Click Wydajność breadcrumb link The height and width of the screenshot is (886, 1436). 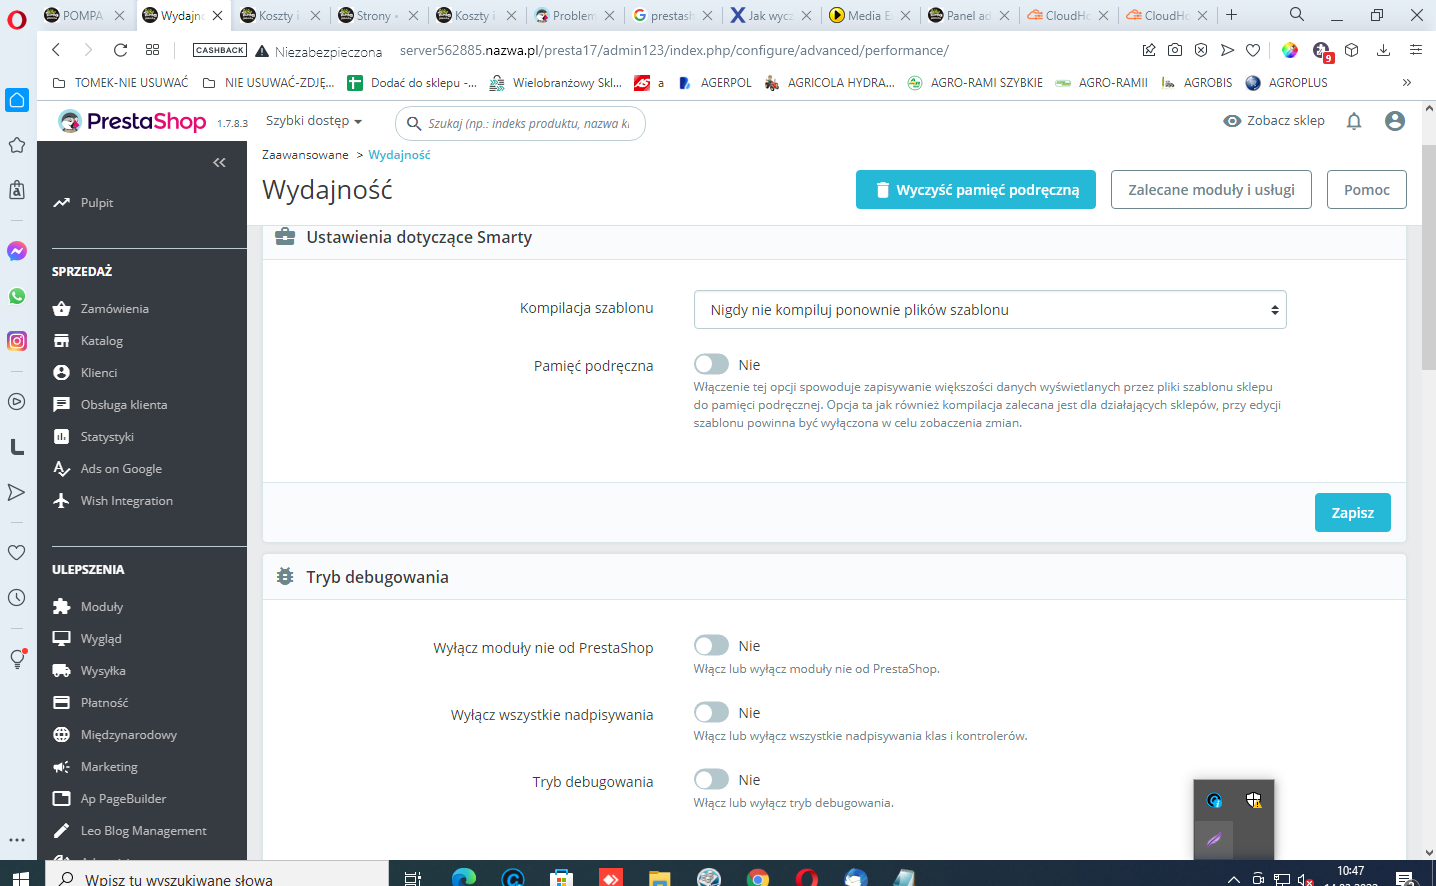point(399,155)
